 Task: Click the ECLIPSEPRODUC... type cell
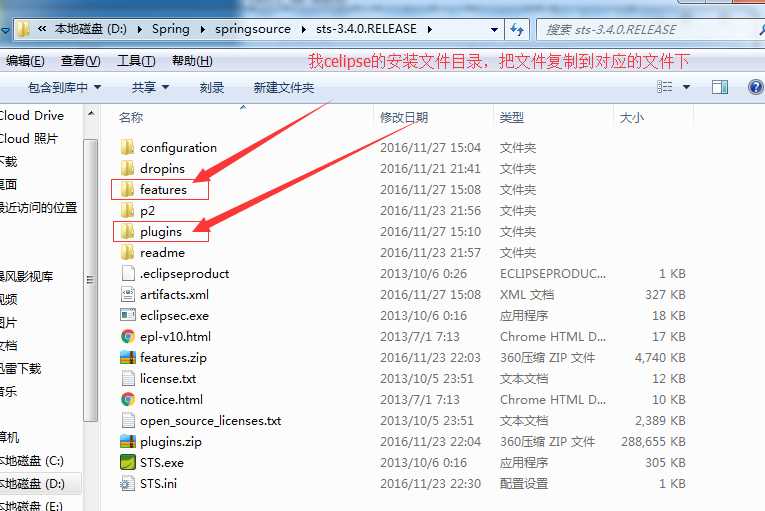(553, 273)
